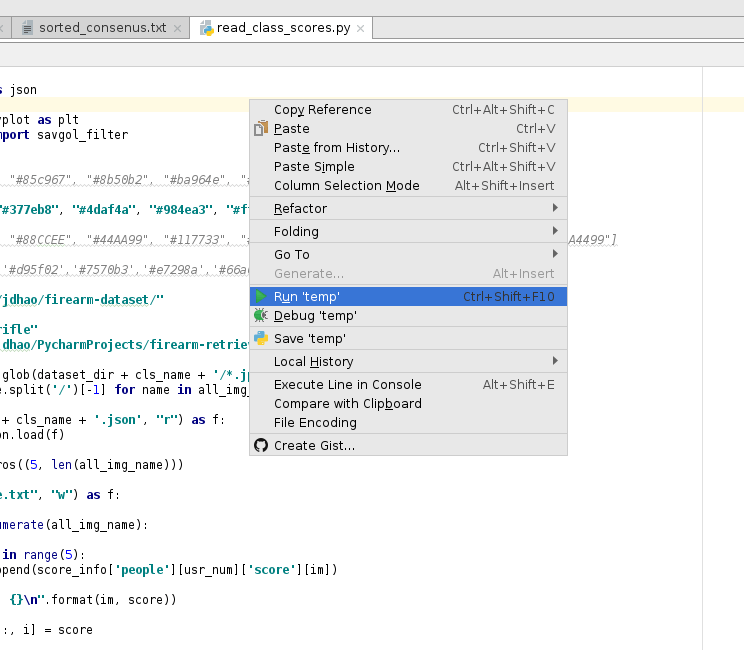Close the read_class_scores.py tab

tap(361, 28)
